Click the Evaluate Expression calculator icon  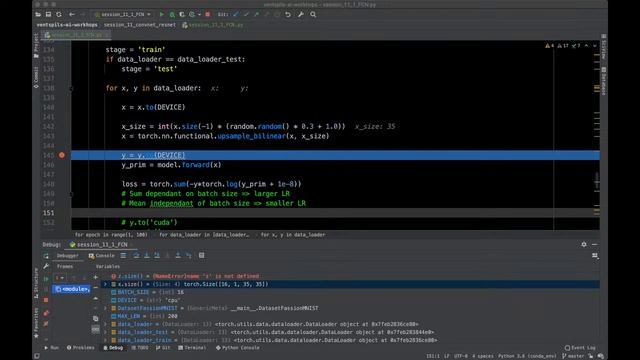202,256
